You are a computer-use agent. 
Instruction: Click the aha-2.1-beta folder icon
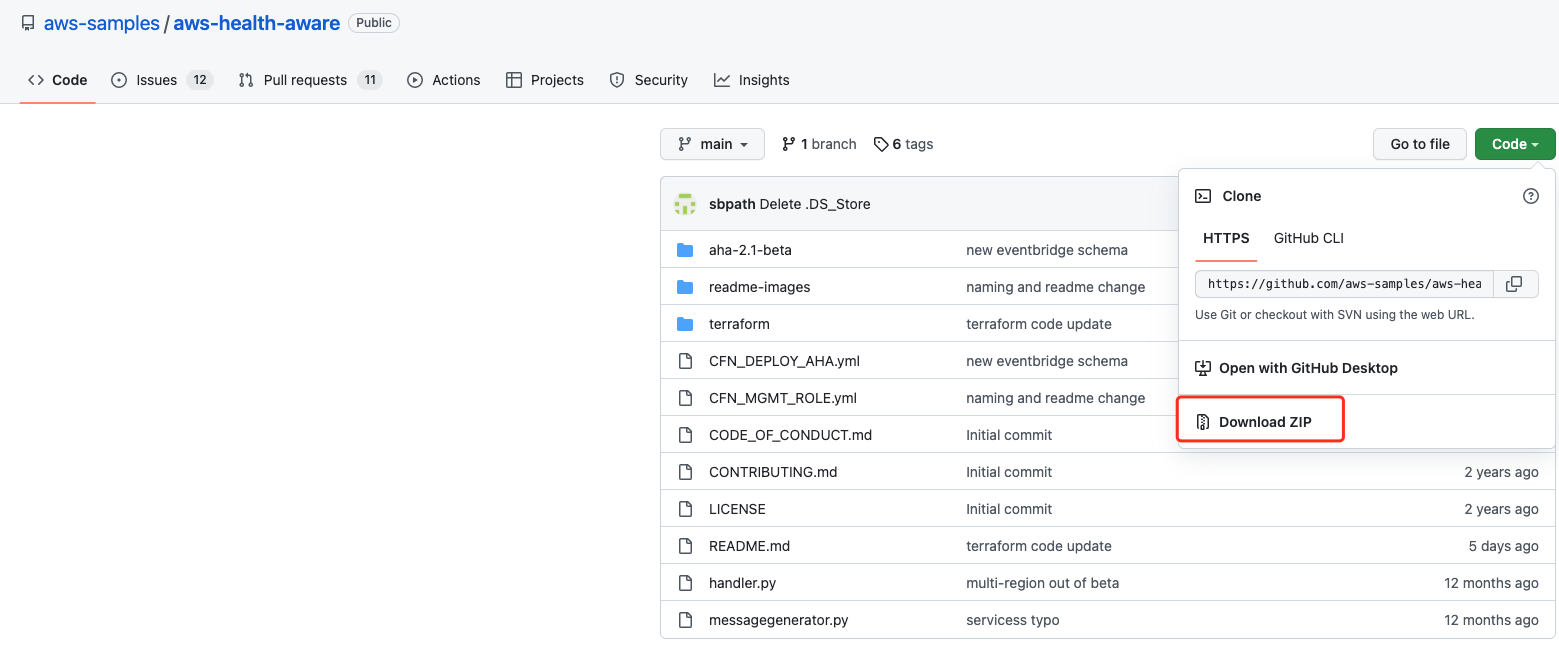(686, 249)
